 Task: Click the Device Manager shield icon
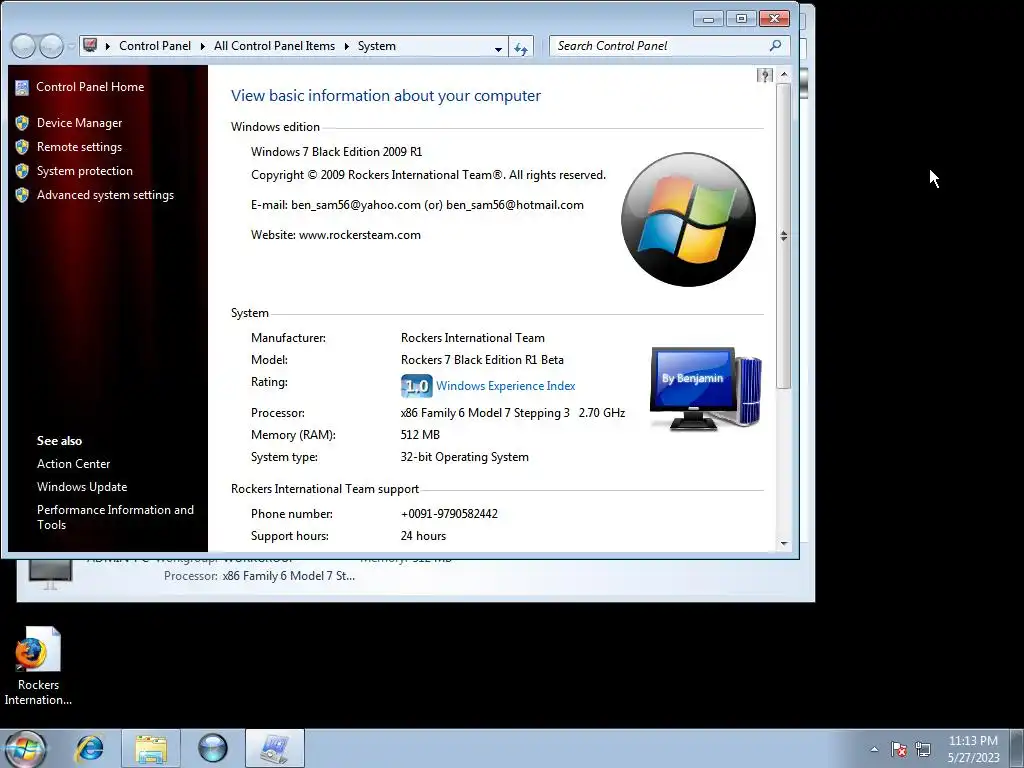(22, 123)
